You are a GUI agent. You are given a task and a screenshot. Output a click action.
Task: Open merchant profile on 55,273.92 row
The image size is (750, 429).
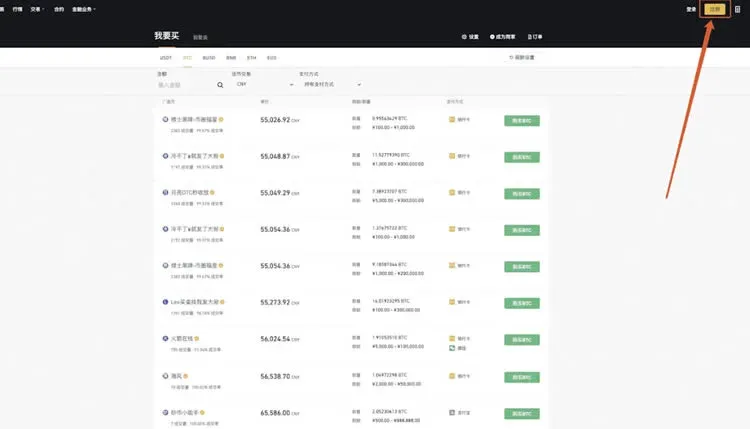(194, 302)
